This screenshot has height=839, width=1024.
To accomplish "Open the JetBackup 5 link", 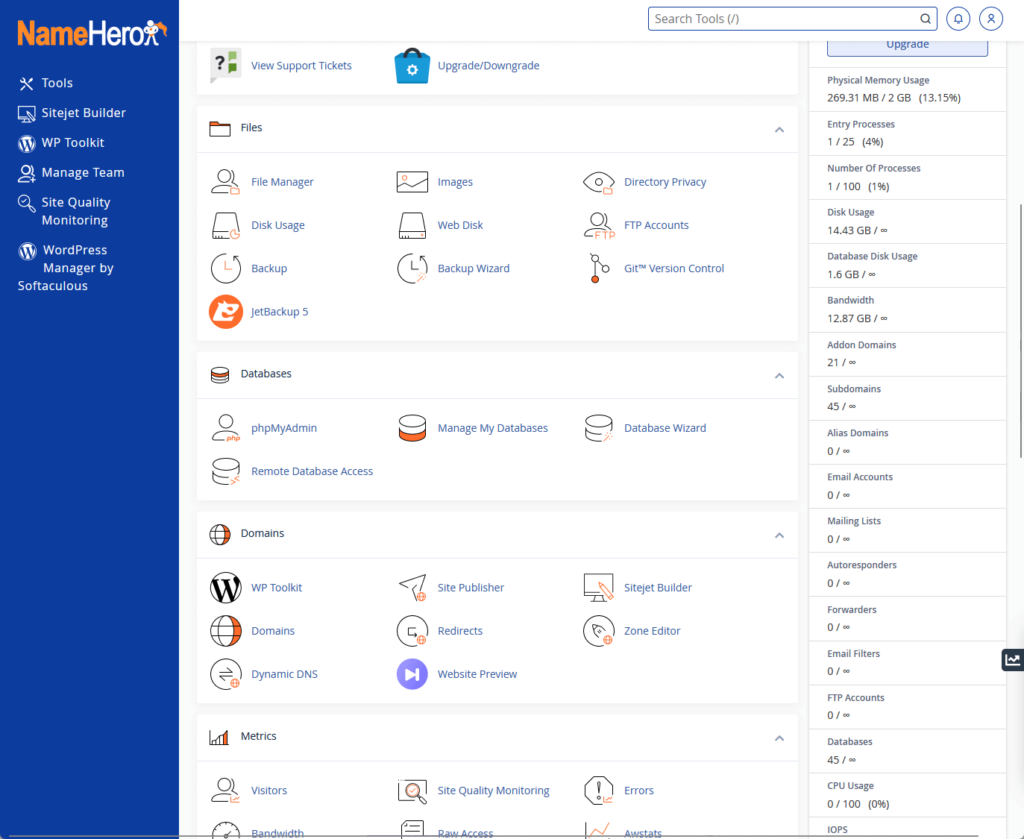I will pyautogui.click(x=280, y=311).
